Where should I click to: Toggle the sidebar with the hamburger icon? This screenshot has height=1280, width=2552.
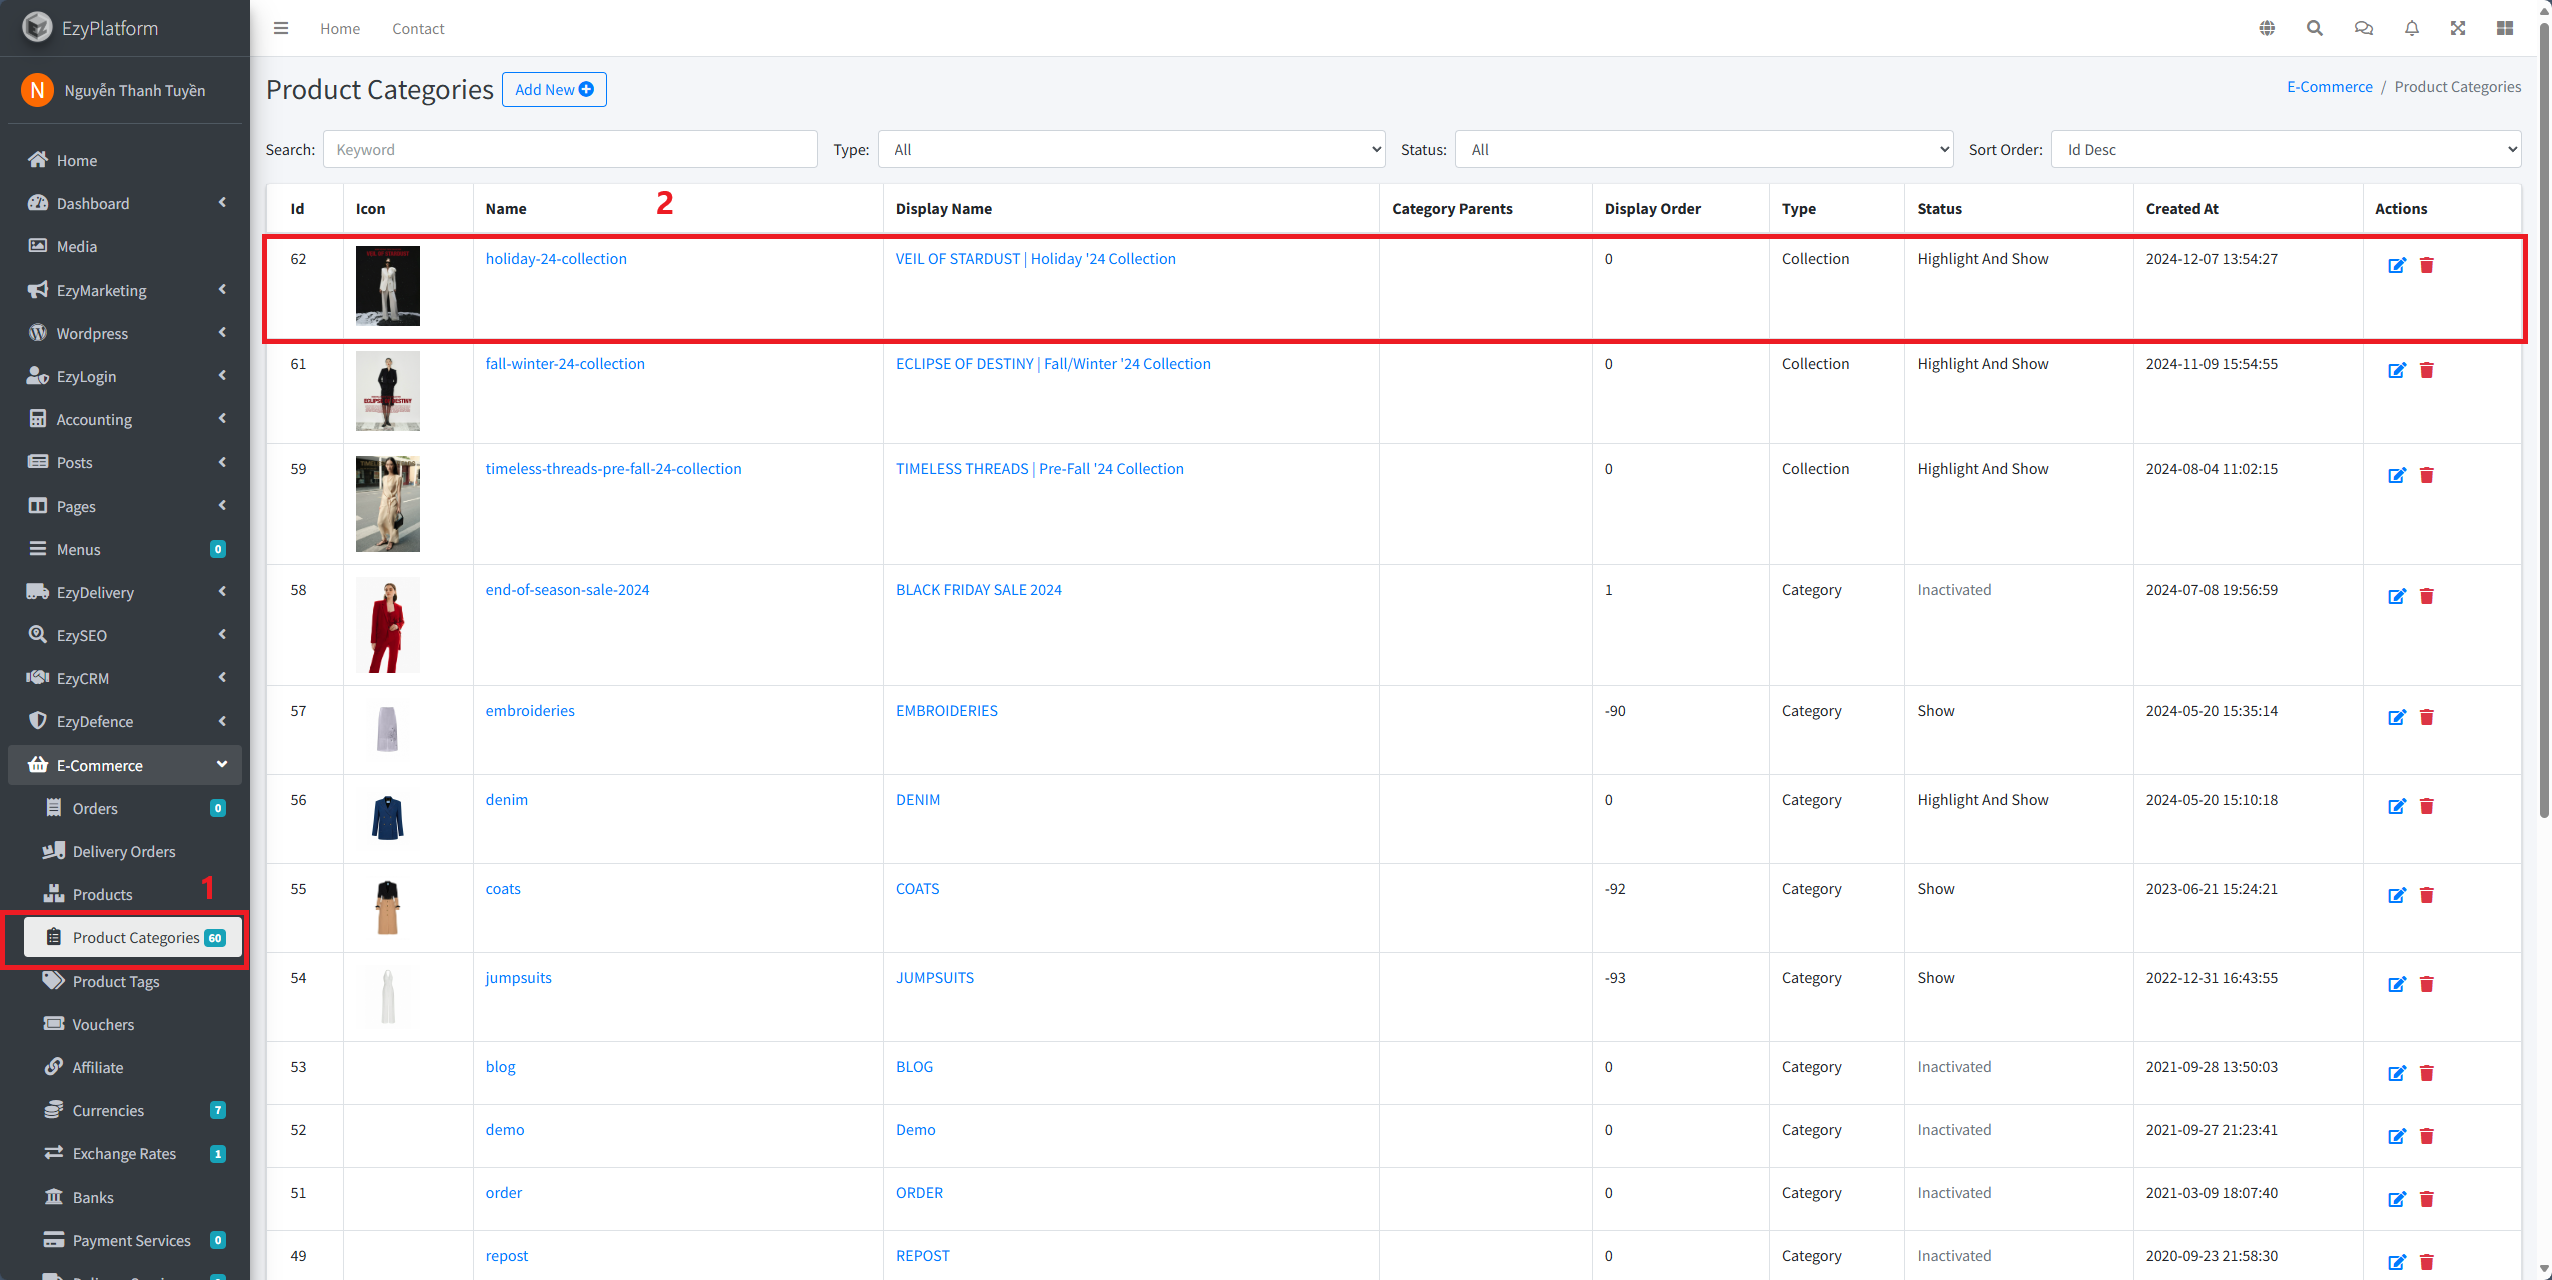[281, 28]
